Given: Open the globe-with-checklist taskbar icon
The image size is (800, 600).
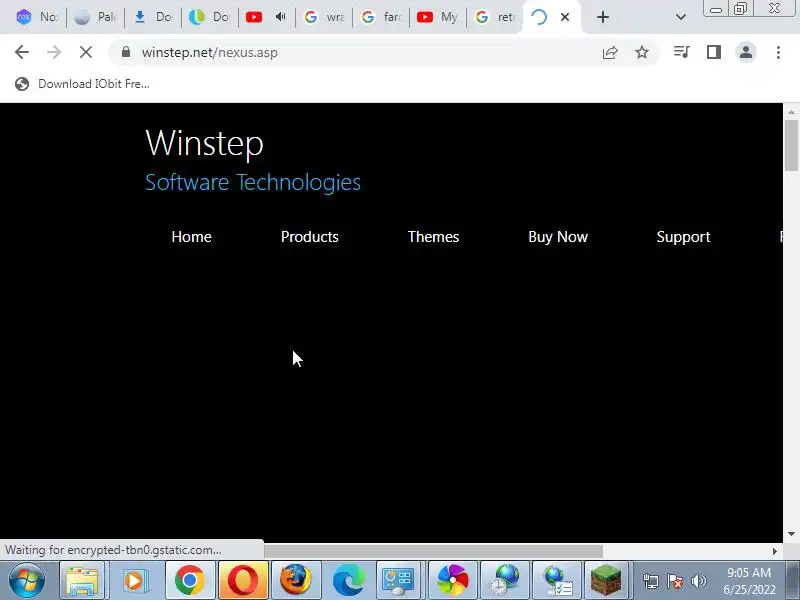Looking at the screenshot, I should (556, 580).
